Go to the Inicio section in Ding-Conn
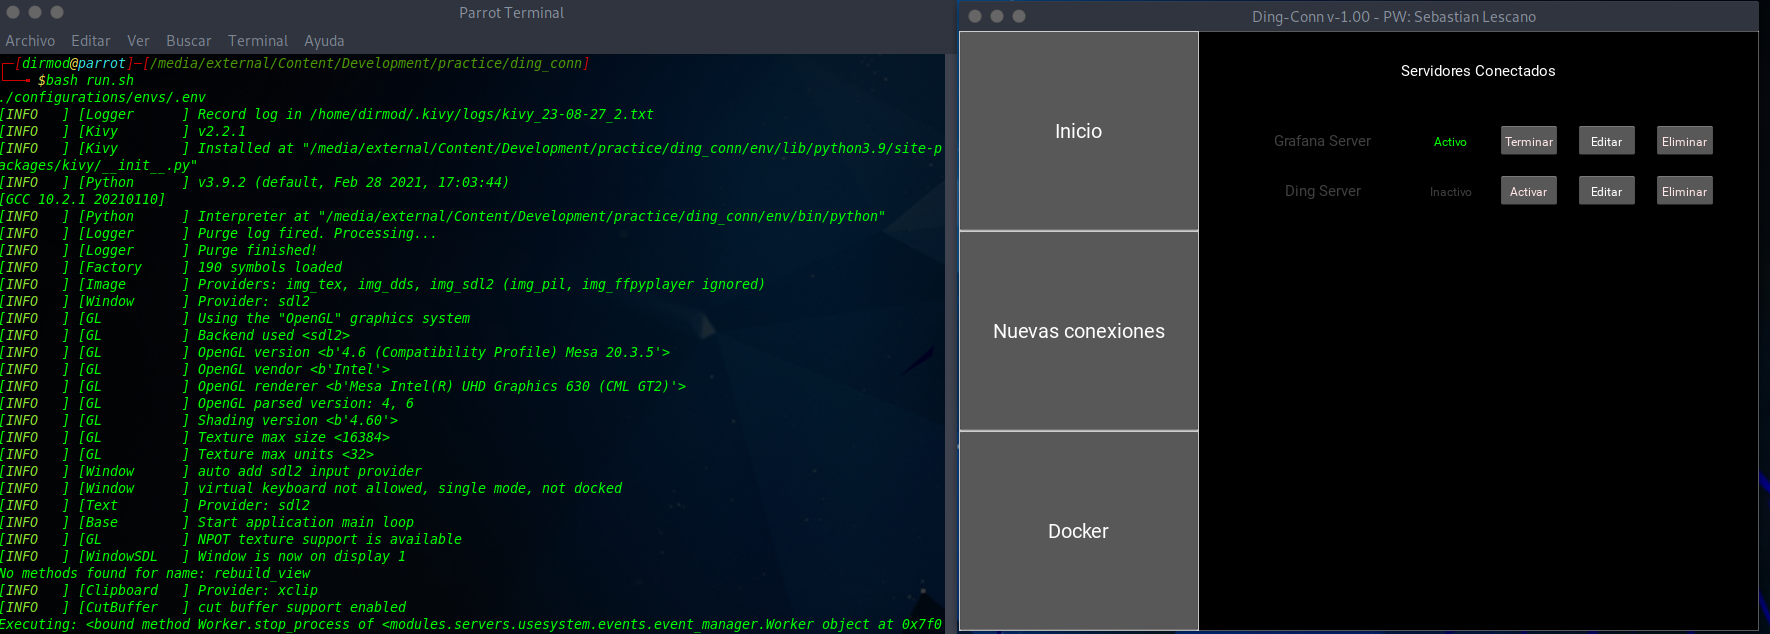This screenshot has height=634, width=1770. point(1079,131)
